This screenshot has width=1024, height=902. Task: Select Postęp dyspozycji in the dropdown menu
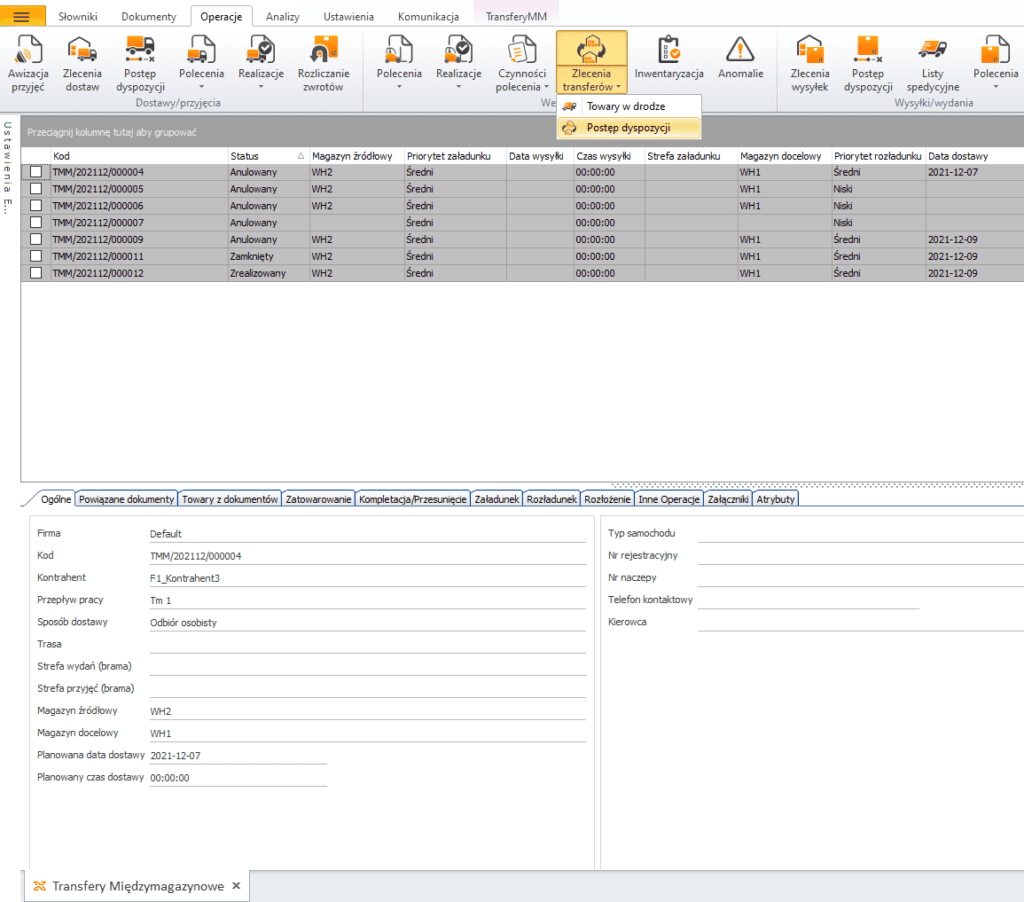tap(628, 128)
